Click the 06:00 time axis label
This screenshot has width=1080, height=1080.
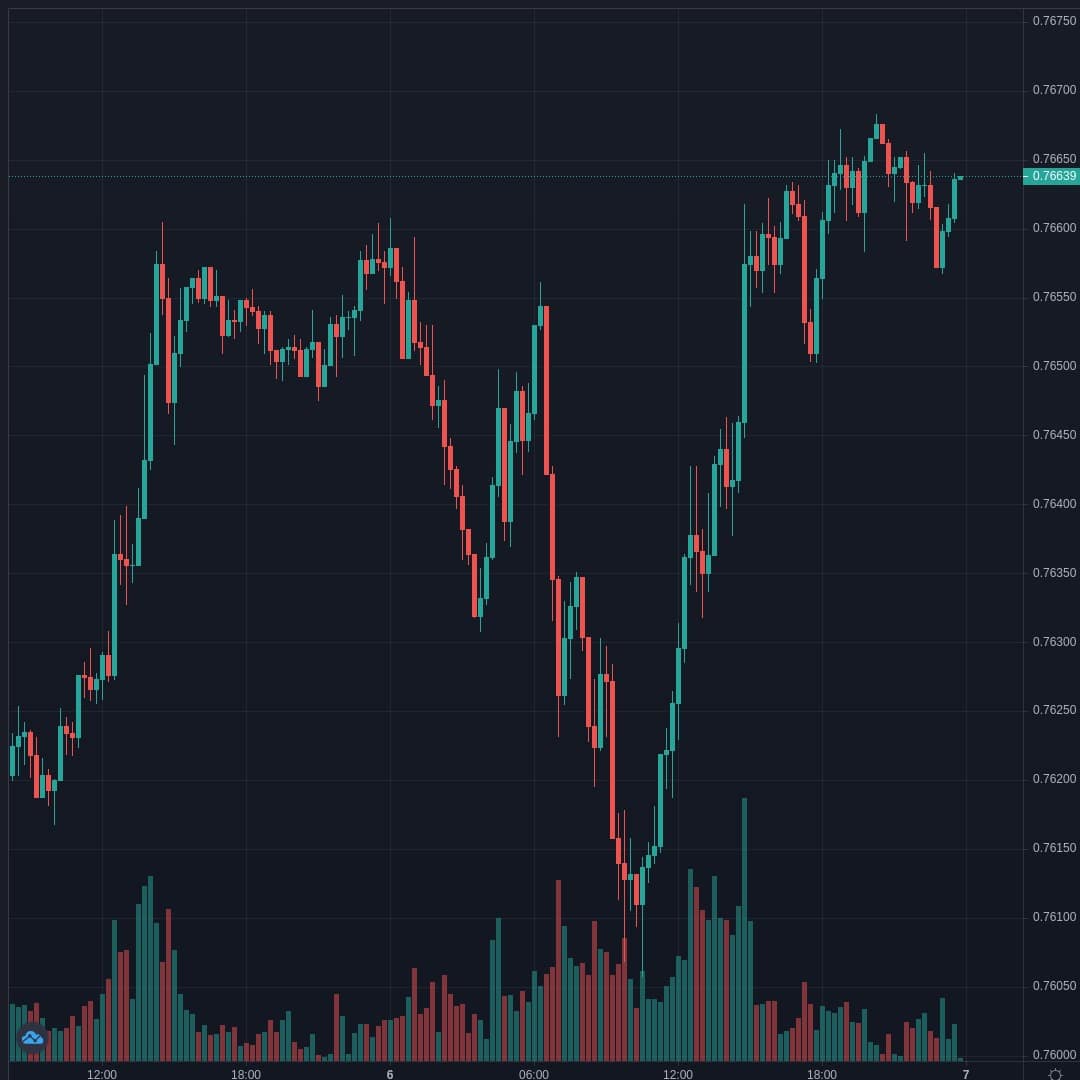[534, 1075]
